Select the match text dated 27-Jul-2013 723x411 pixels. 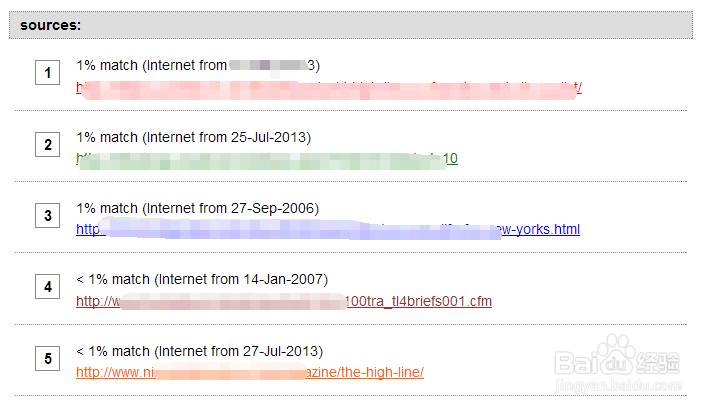200,351
